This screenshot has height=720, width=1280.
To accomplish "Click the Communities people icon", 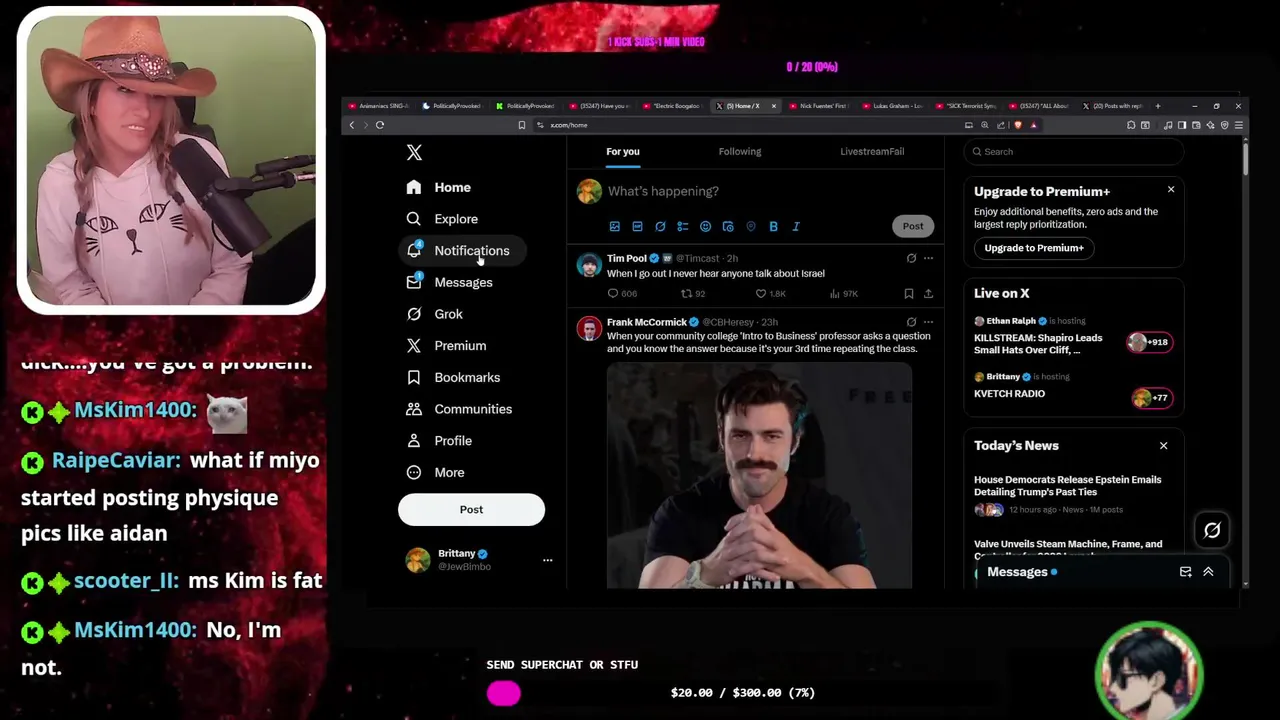I will pyautogui.click(x=414, y=409).
